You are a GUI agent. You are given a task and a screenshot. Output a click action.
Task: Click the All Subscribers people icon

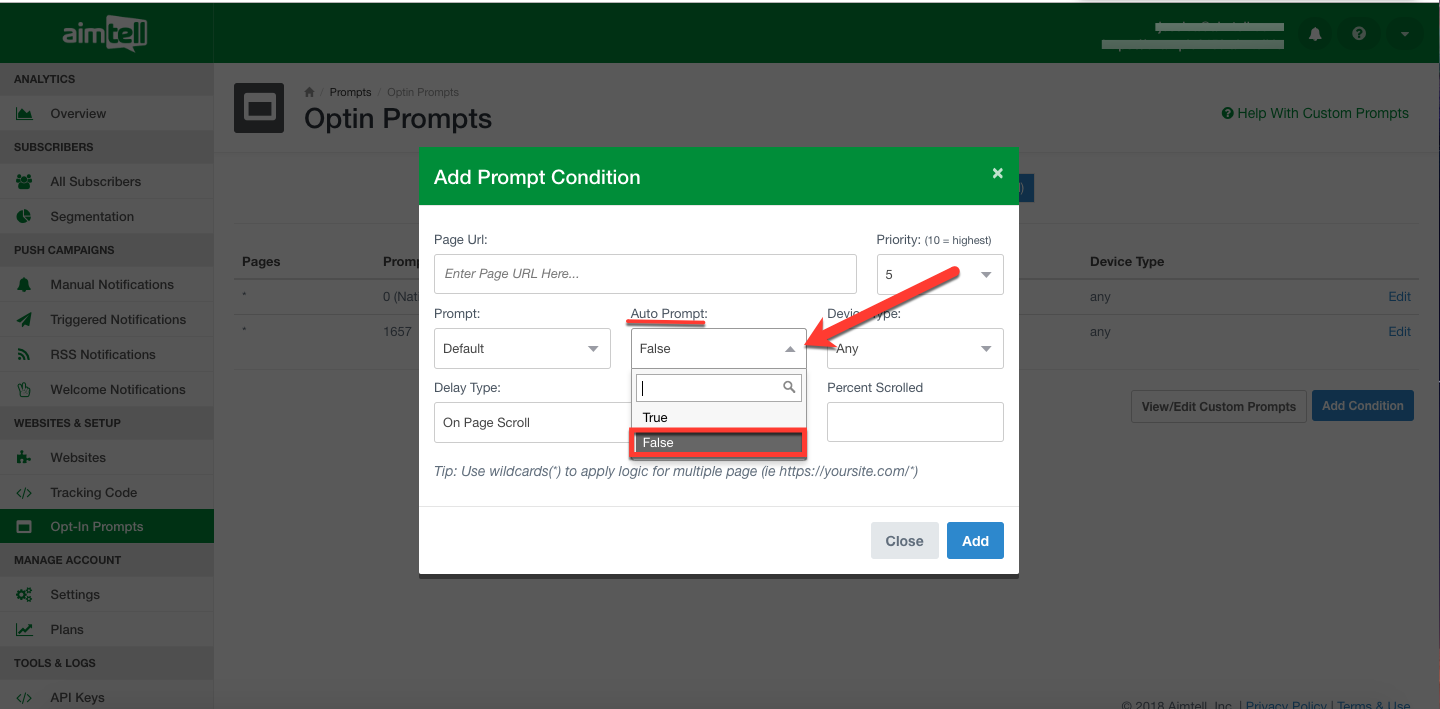pyautogui.click(x=24, y=182)
